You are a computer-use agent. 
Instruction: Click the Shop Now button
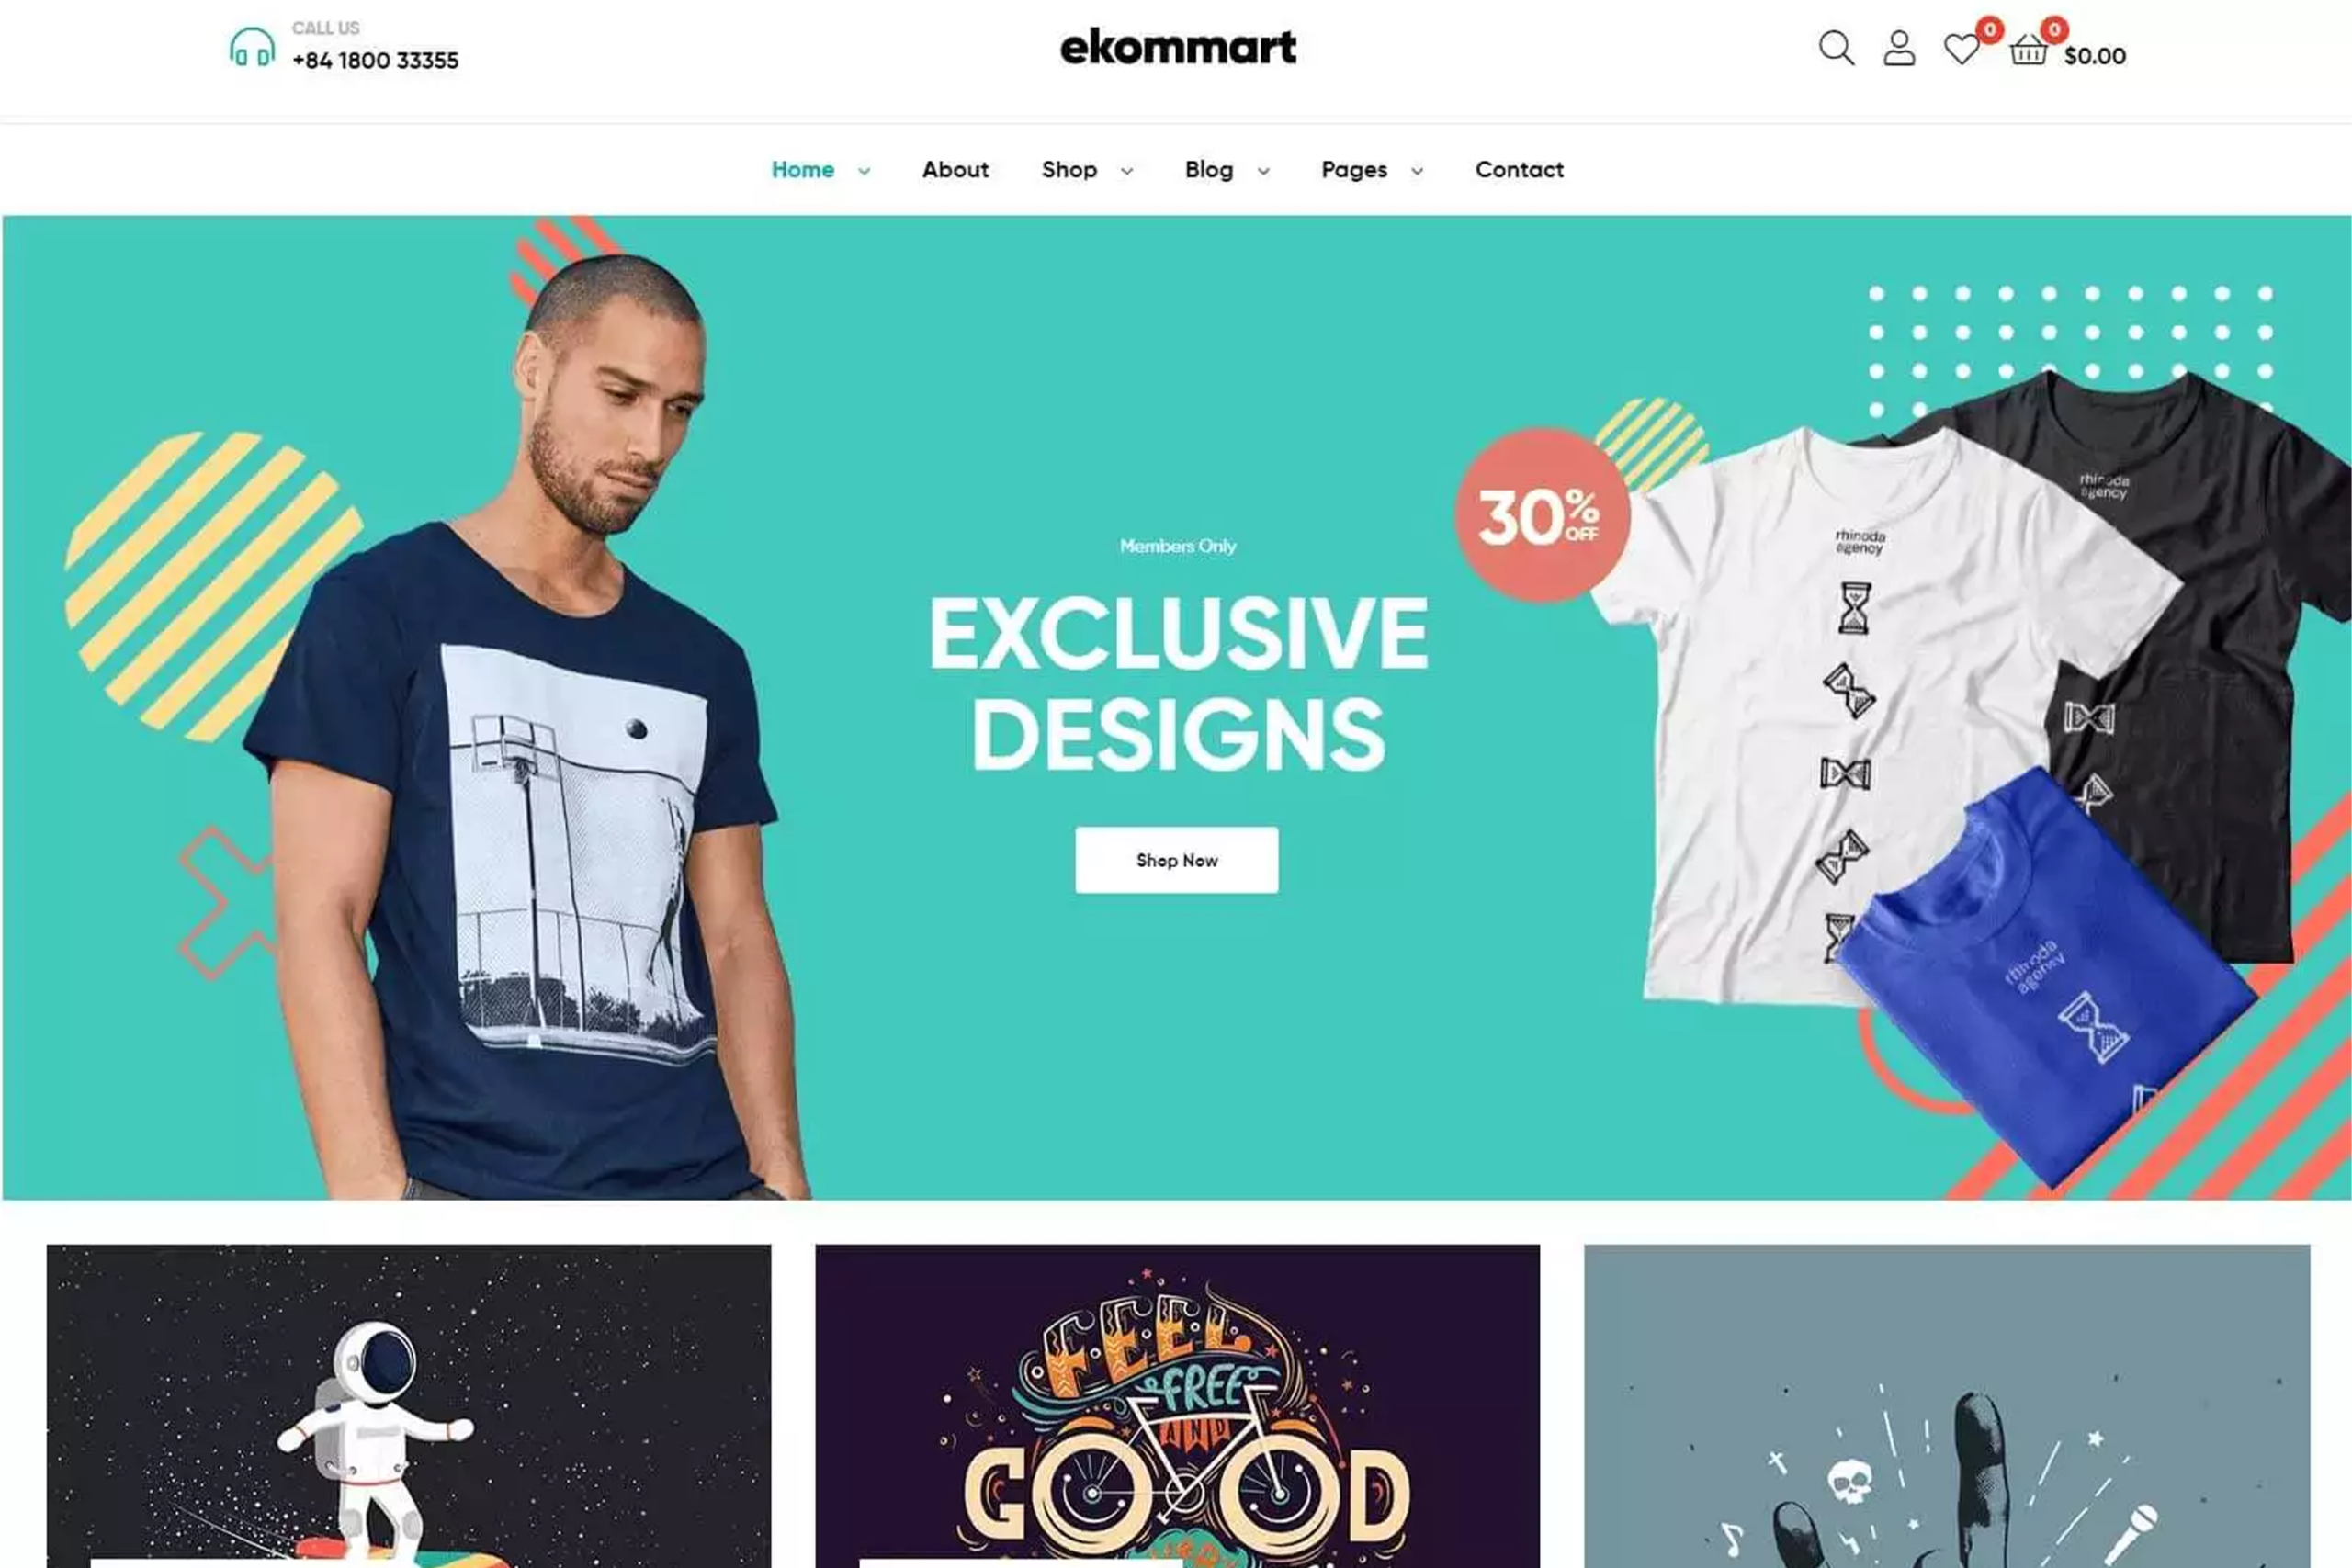point(1176,860)
